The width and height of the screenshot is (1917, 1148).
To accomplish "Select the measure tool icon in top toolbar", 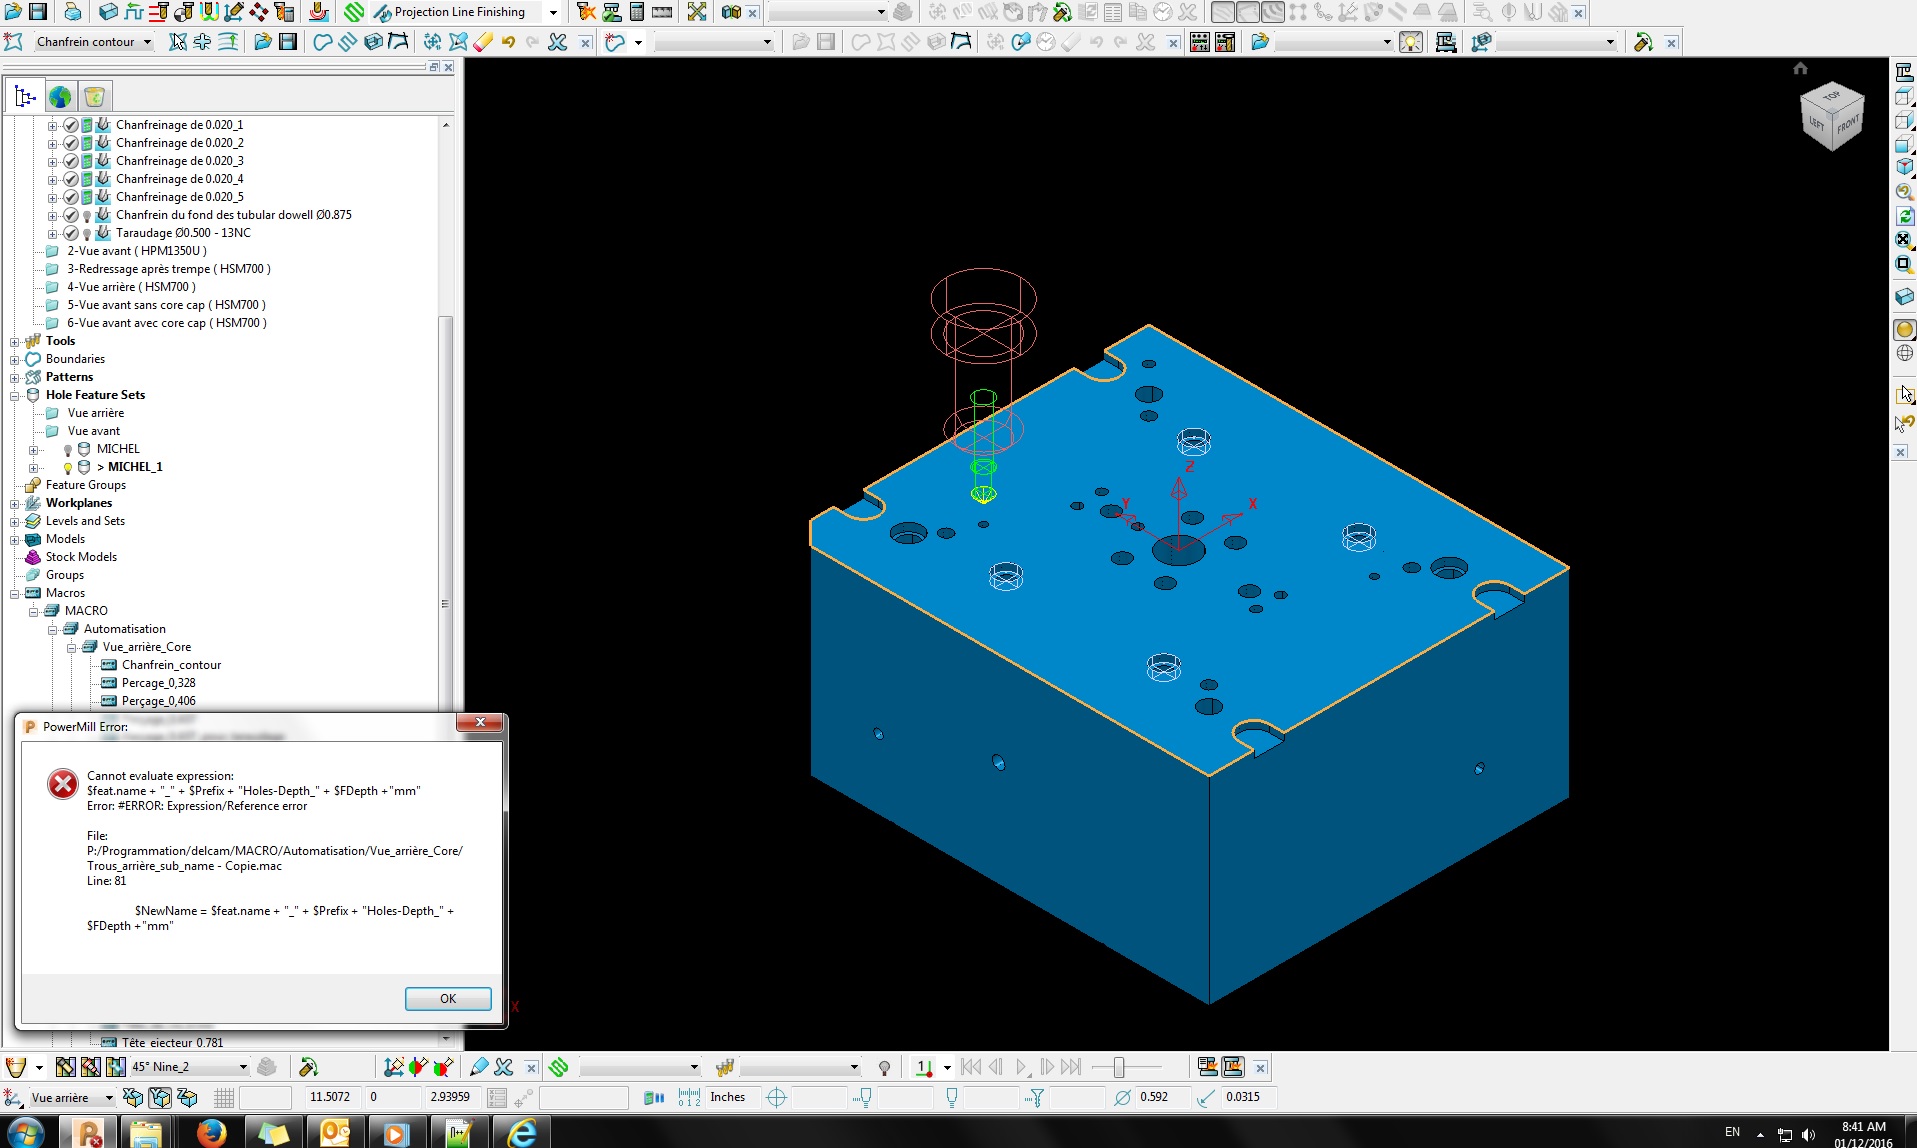I will coord(661,13).
